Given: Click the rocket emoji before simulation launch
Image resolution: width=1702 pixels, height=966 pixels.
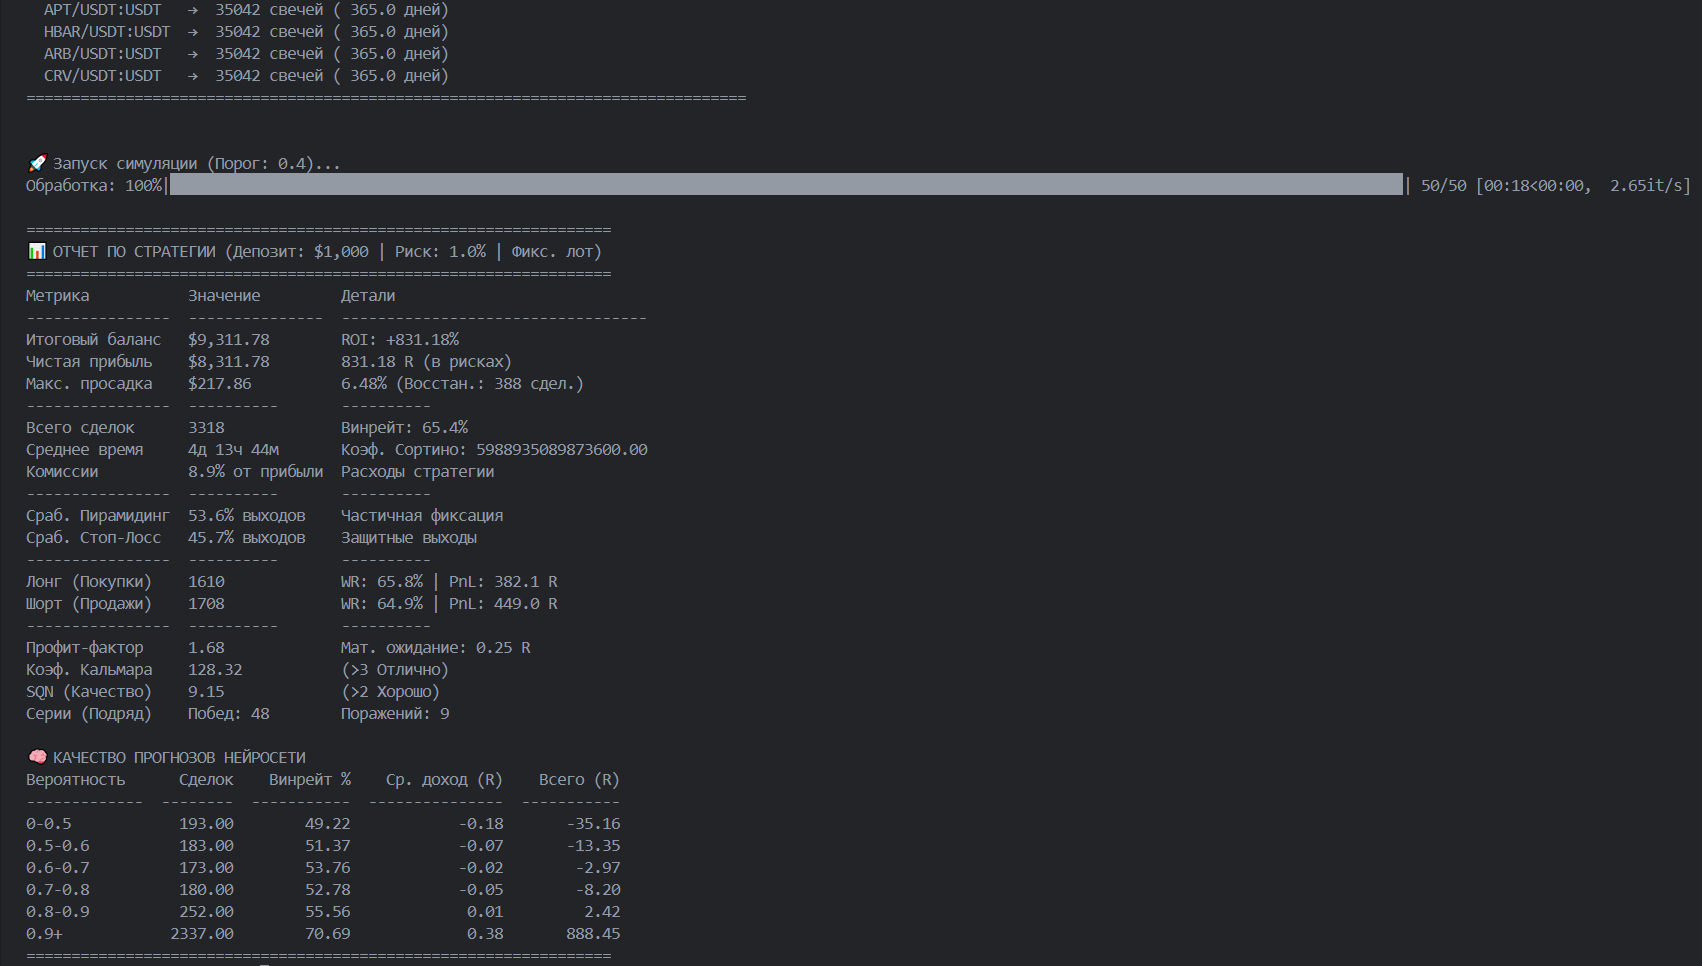Looking at the screenshot, I should 37,163.
